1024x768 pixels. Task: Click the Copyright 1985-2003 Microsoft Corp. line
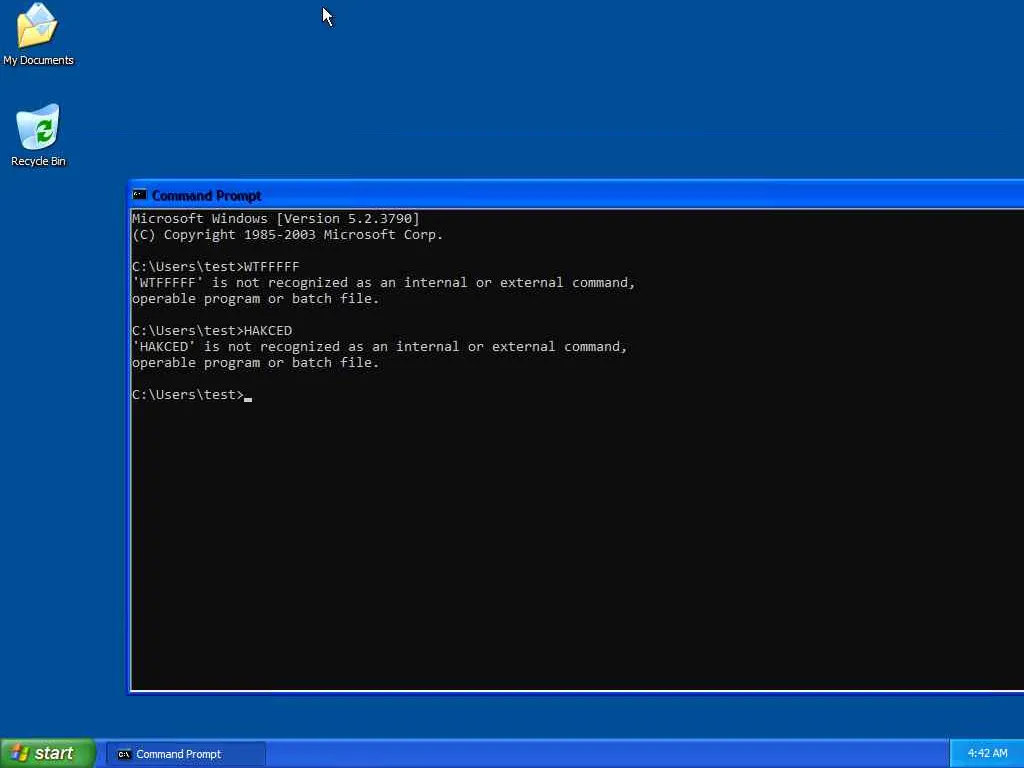[287, 235]
